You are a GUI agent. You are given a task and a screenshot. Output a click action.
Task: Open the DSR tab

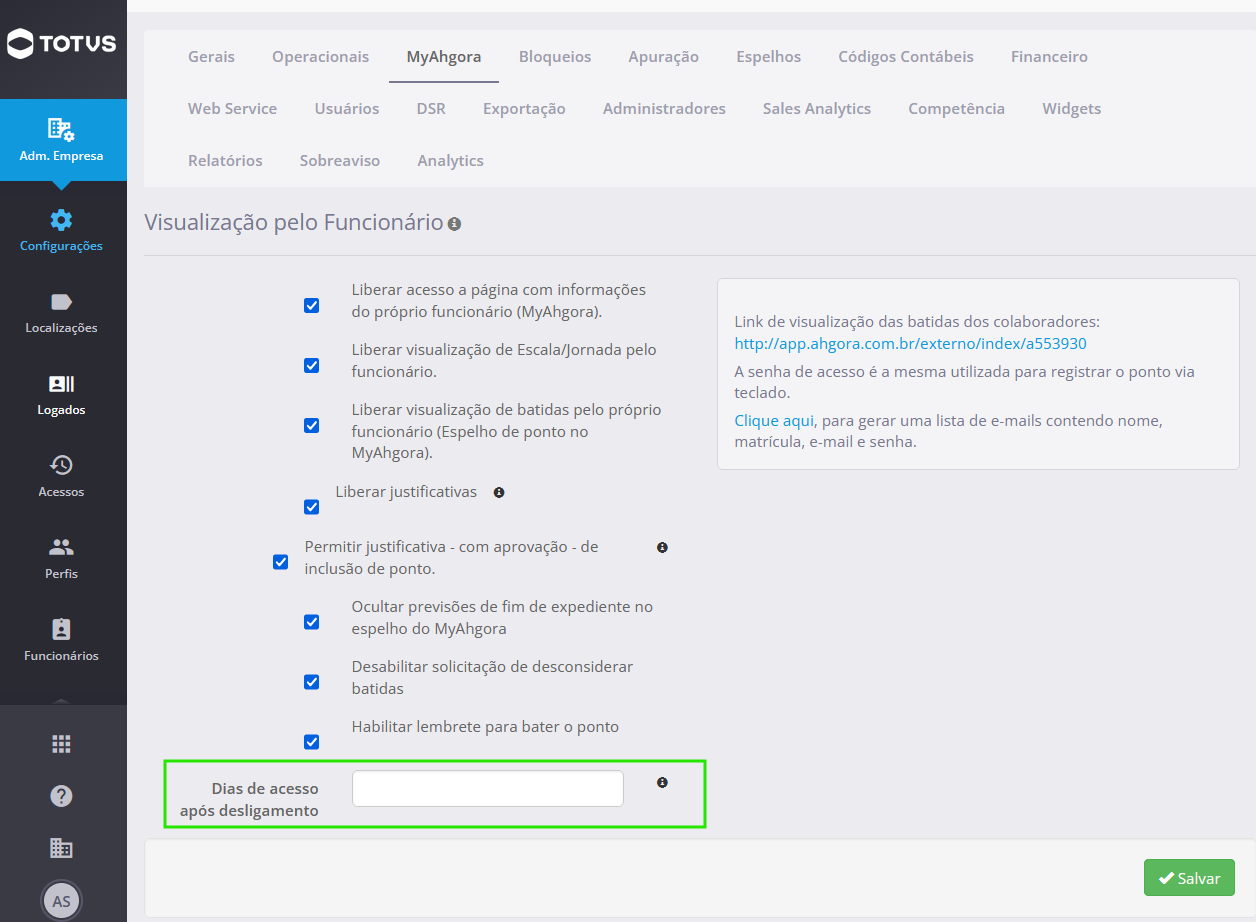coord(431,109)
